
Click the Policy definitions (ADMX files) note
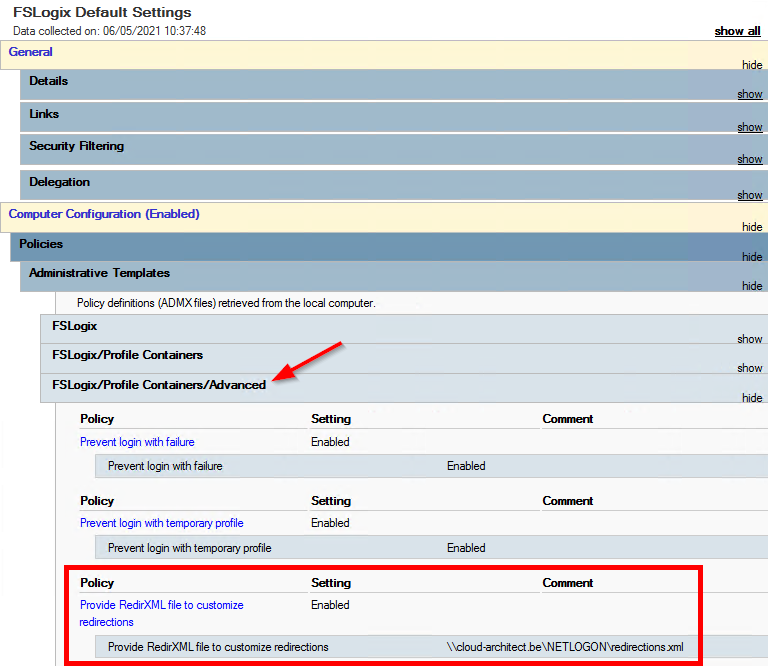[226, 302]
